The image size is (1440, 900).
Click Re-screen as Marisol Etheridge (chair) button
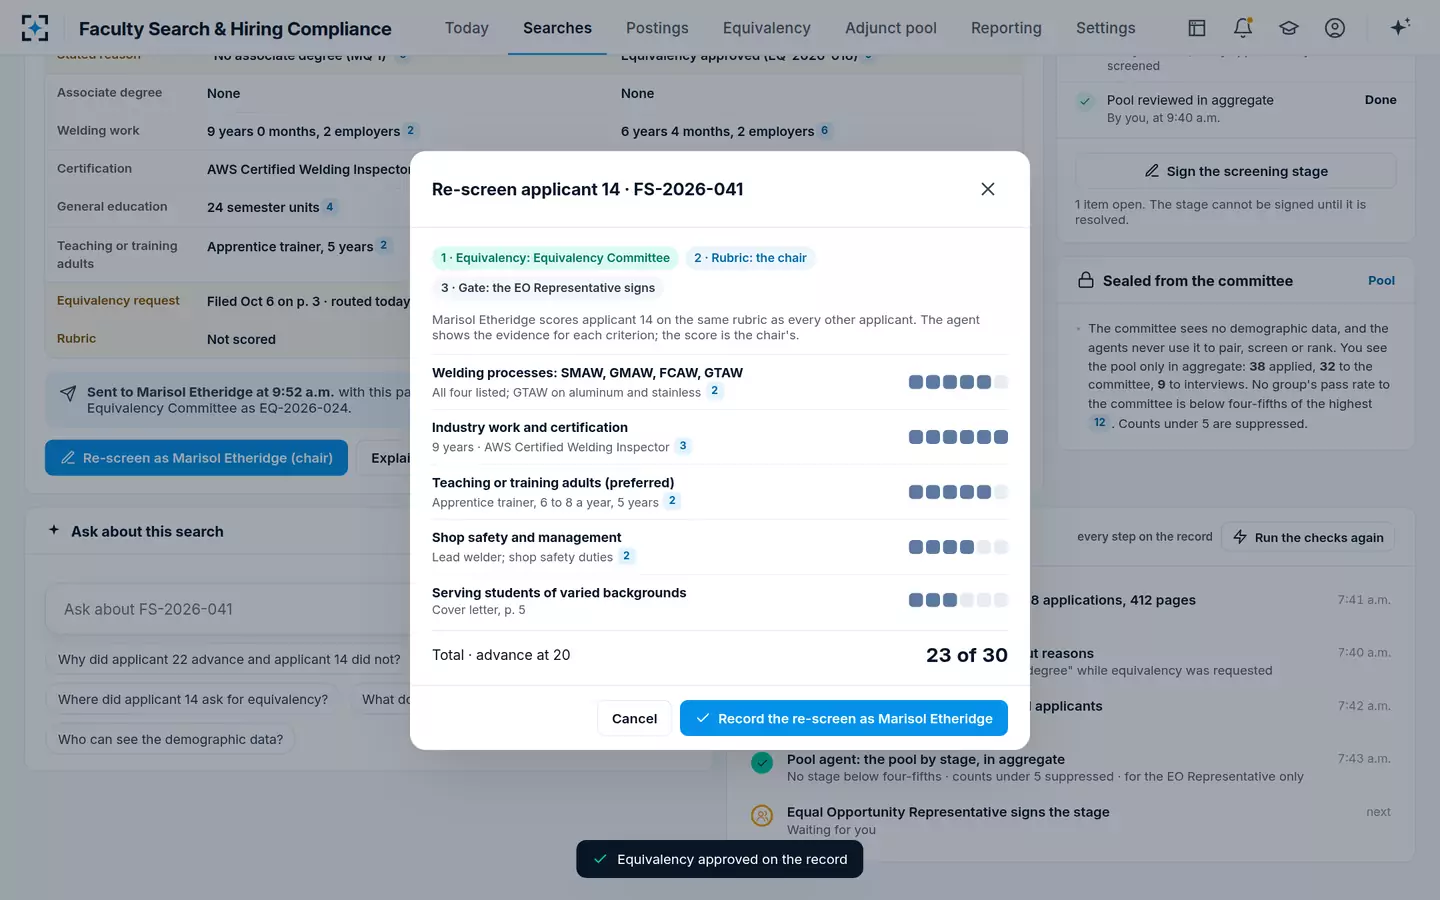pos(197,458)
